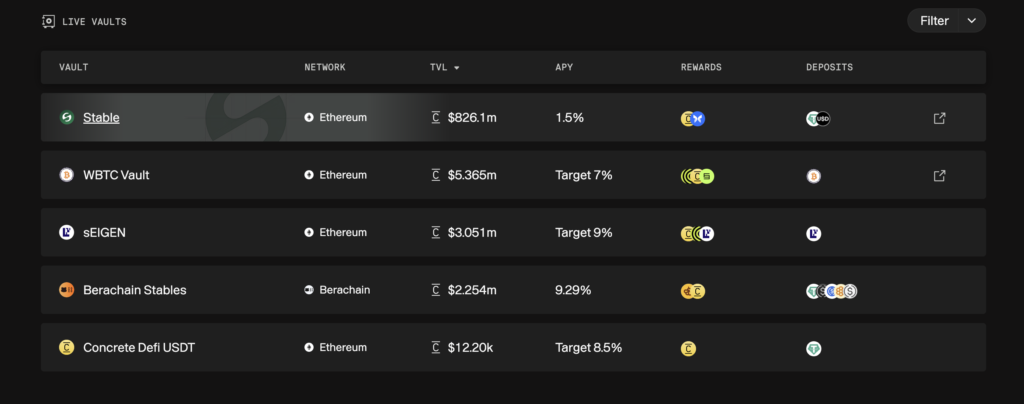
Task: Click the Stable vault green logo icon
Action: [x=67, y=118]
